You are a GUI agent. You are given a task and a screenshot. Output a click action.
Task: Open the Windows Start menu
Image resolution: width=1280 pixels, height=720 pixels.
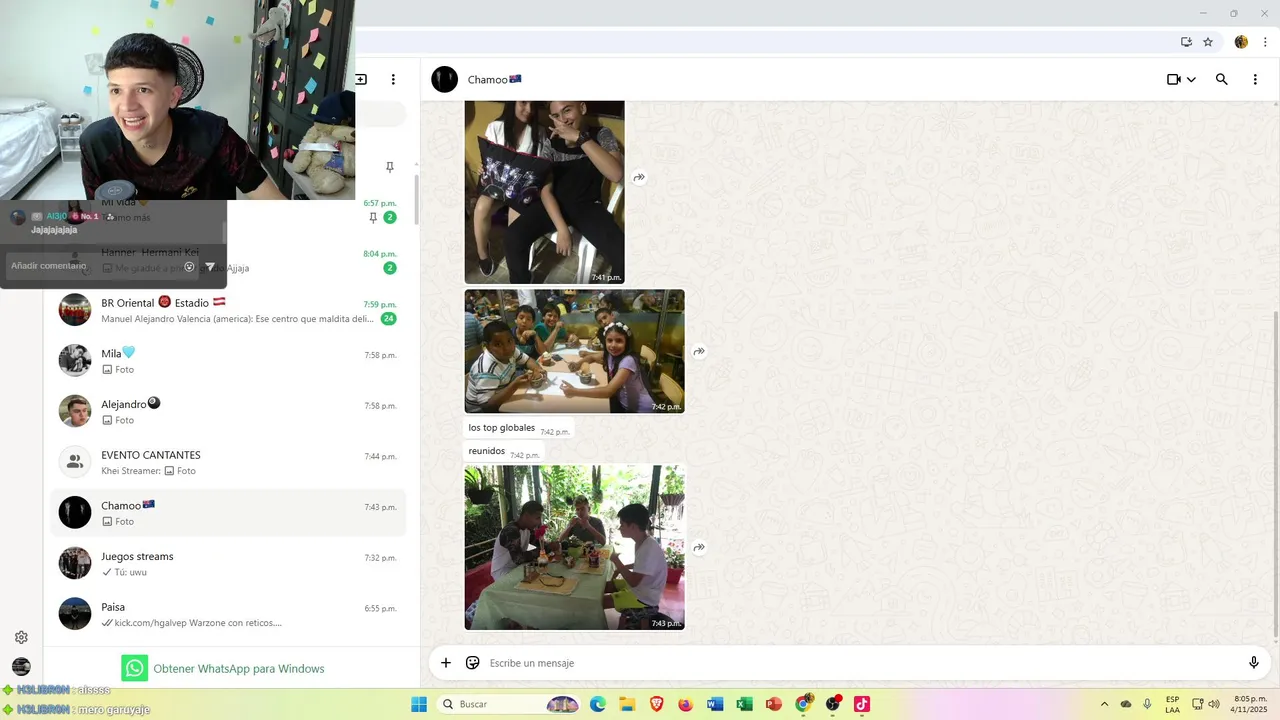coord(418,704)
